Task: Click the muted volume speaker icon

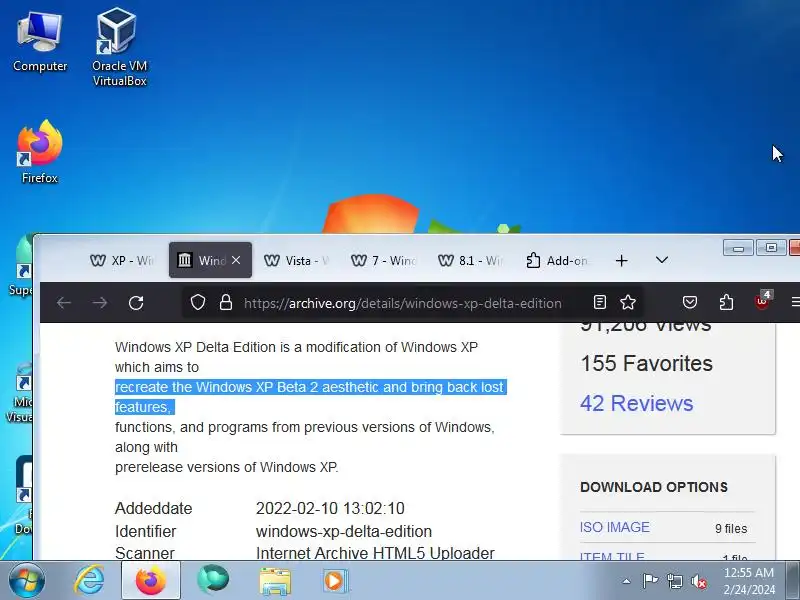Action: pos(698,581)
